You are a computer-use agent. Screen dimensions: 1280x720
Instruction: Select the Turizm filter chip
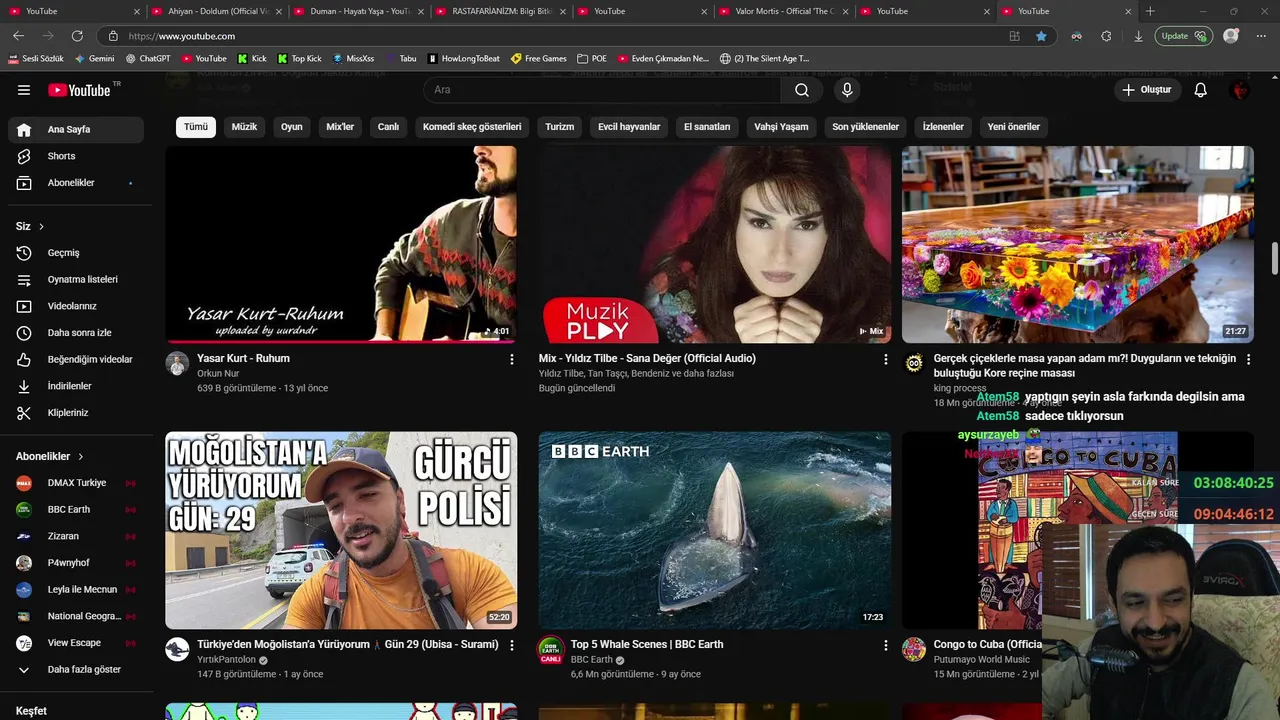(x=559, y=127)
